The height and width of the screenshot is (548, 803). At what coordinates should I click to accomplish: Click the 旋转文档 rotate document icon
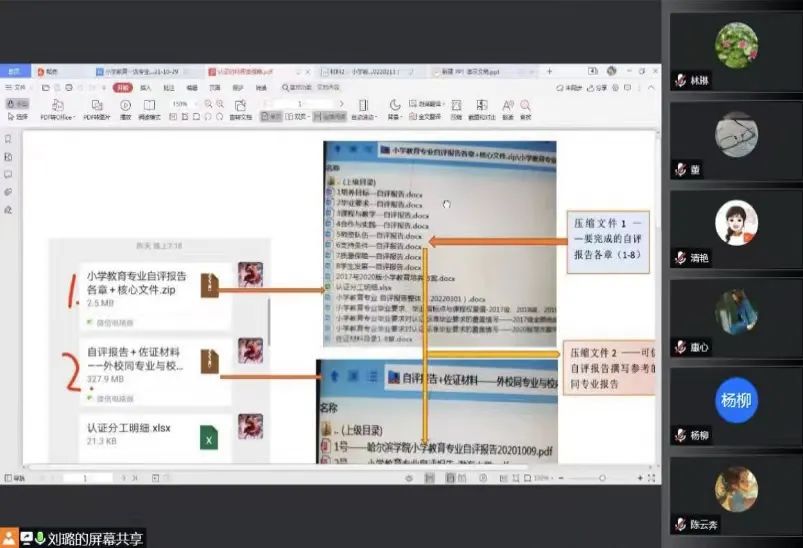pos(240,106)
